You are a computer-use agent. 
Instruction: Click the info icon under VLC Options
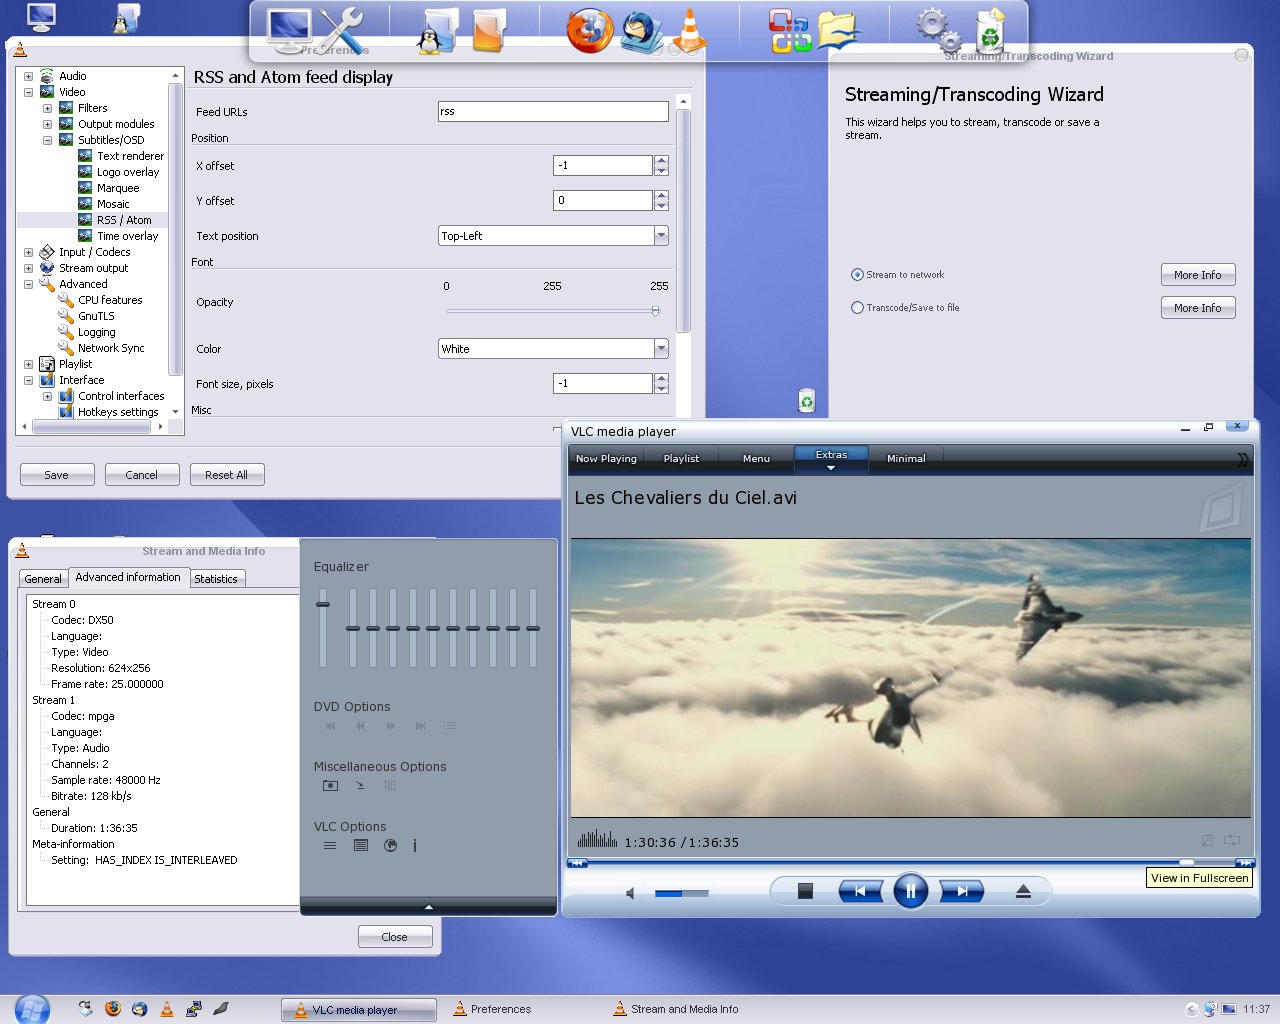415,846
